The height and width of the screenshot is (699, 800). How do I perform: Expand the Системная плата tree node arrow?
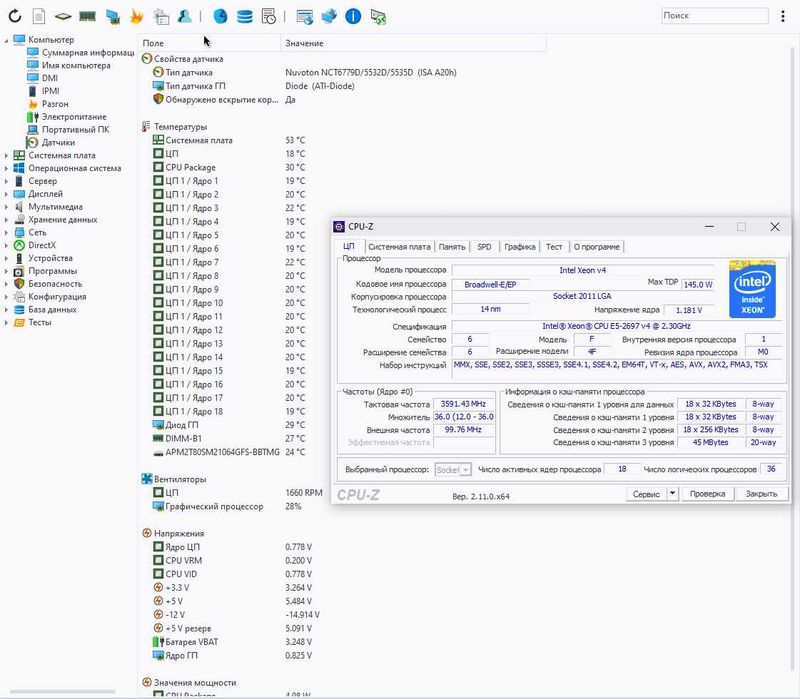(6, 155)
